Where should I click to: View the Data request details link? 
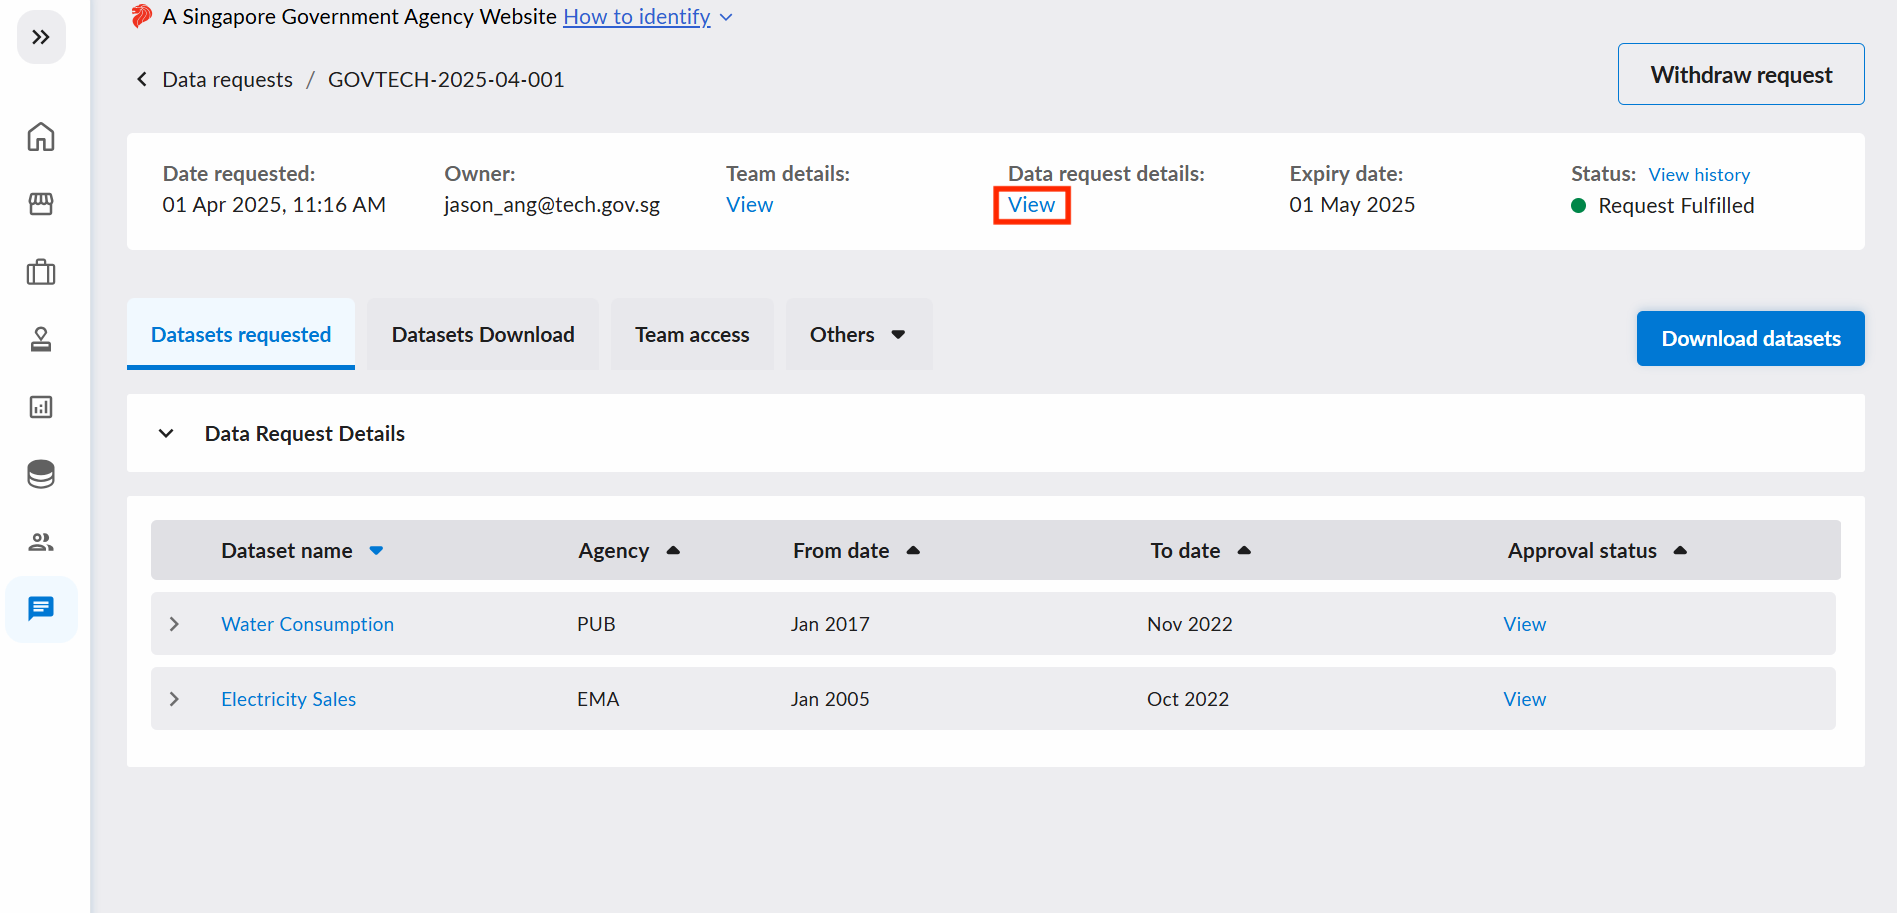point(1032,205)
